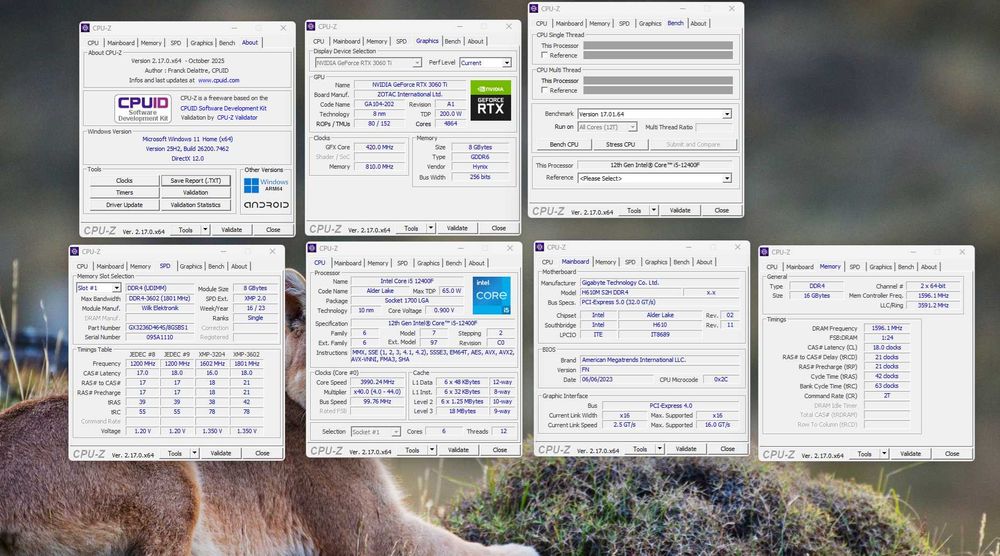Expand Tools arrow in the Memory window

[884, 454]
